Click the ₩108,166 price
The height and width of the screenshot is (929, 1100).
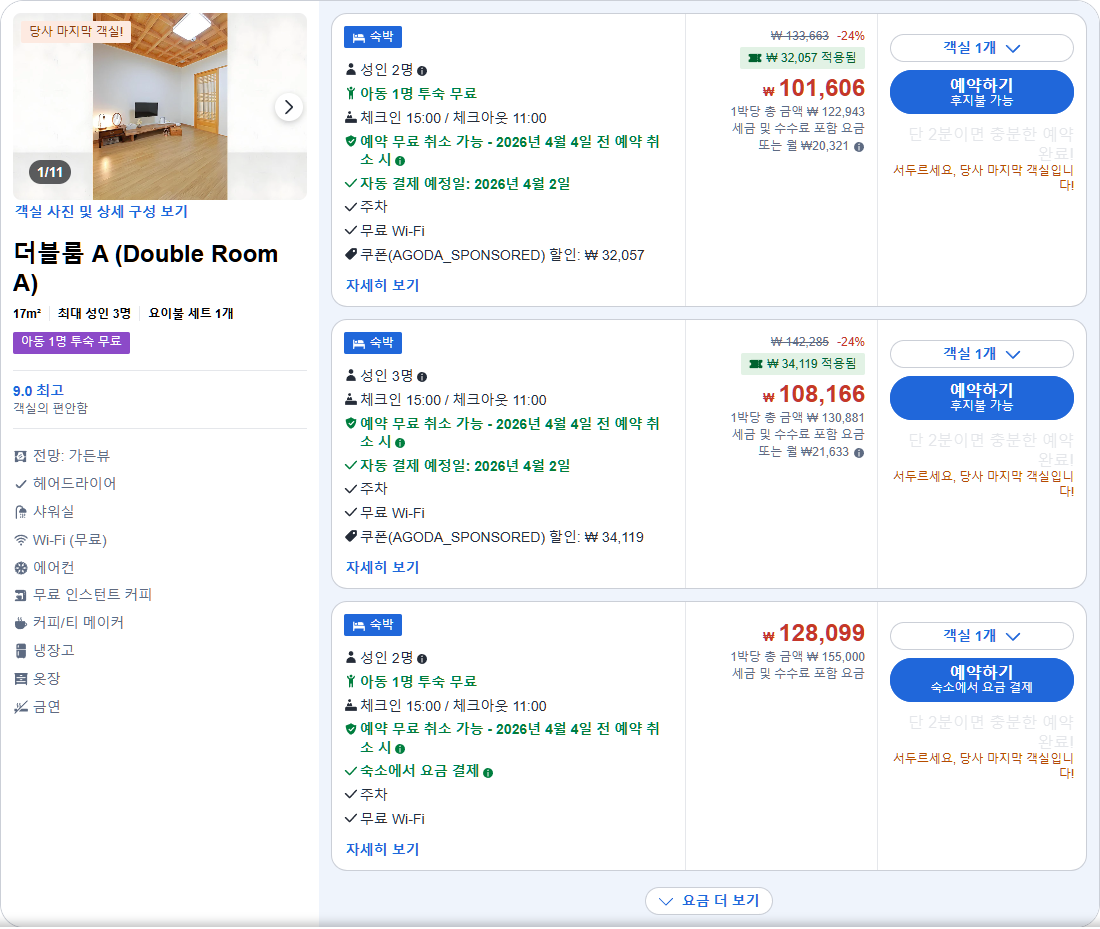tap(814, 394)
